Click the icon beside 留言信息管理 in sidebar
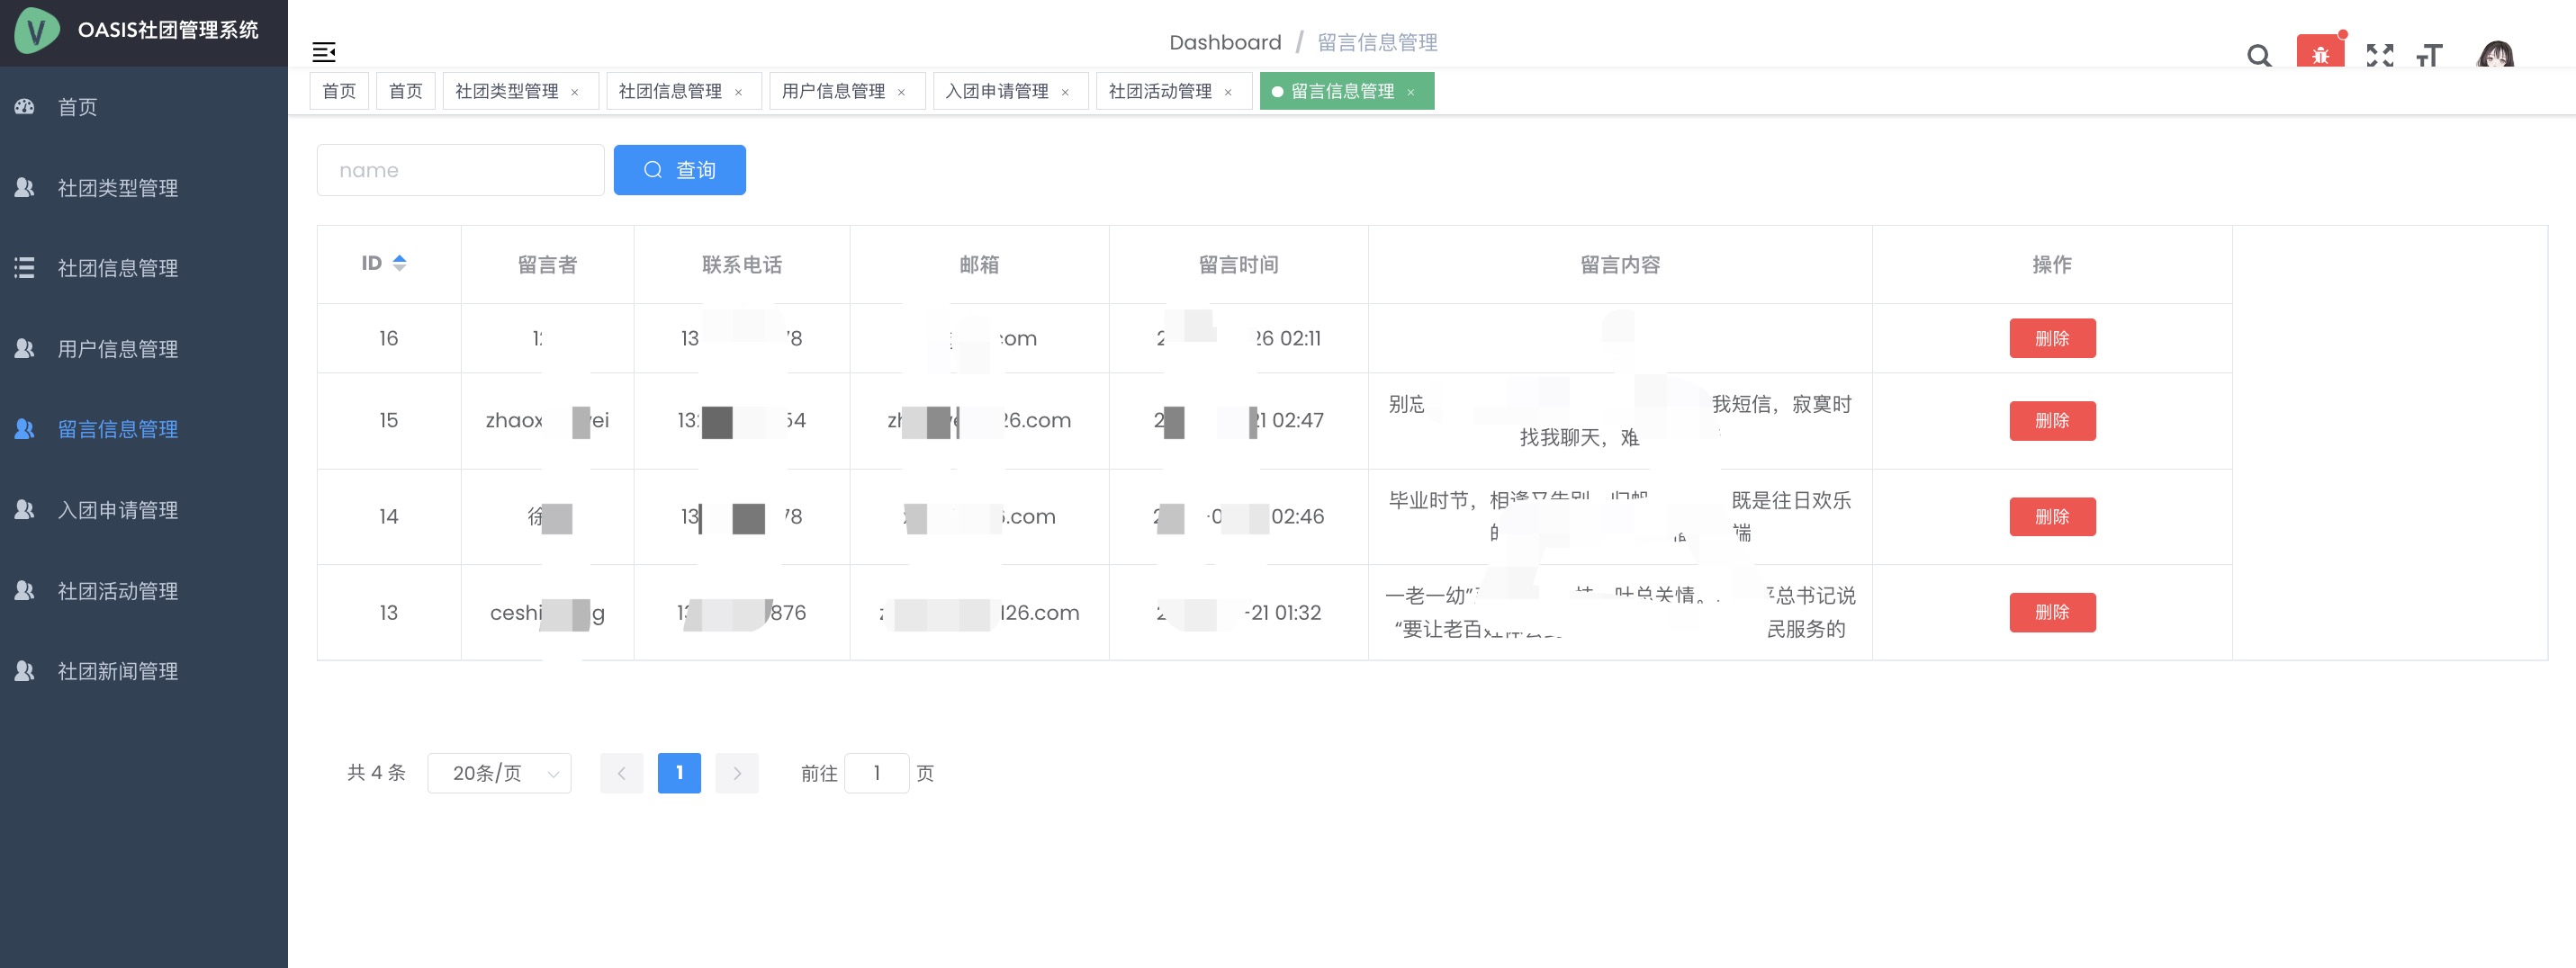The image size is (2576, 968). coord(25,429)
